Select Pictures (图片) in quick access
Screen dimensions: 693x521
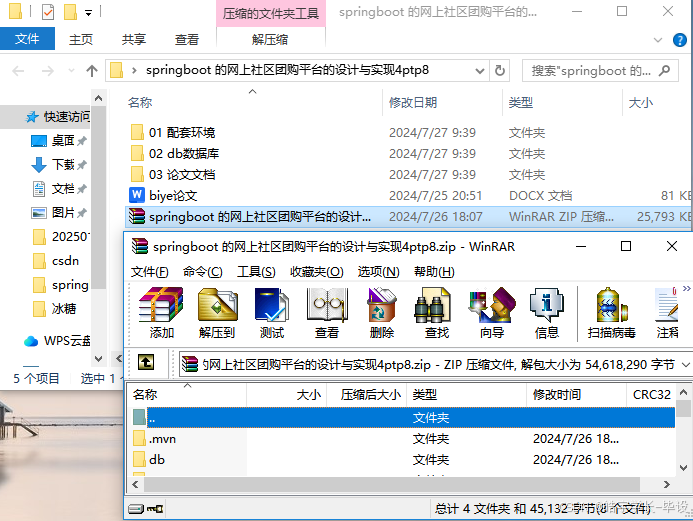[x=58, y=213]
